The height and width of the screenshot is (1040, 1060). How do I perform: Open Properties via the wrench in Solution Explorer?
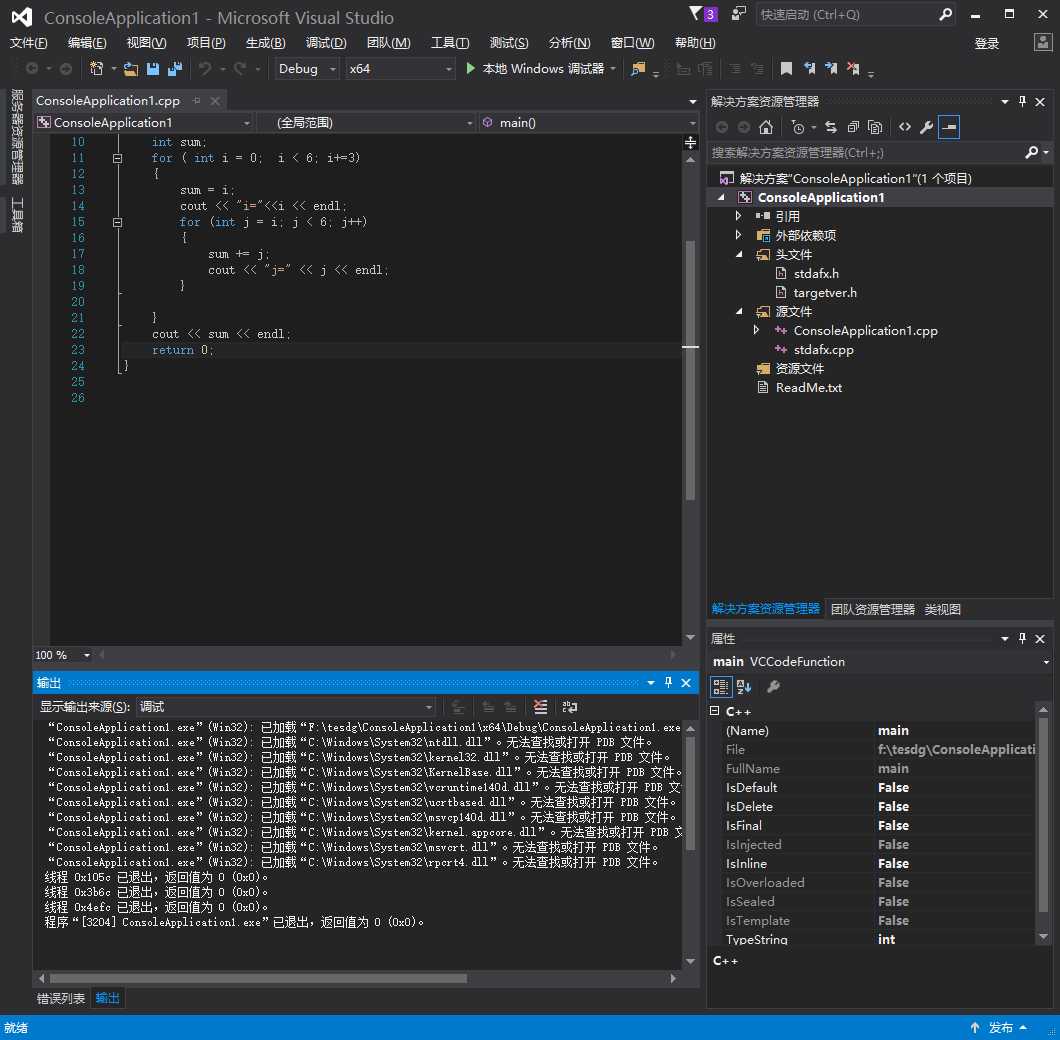[x=927, y=127]
